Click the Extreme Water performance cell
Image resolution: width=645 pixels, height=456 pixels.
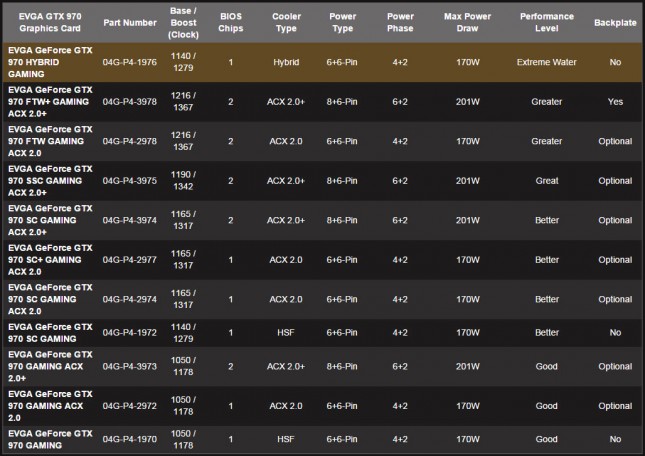pyautogui.click(x=546, y=62)
